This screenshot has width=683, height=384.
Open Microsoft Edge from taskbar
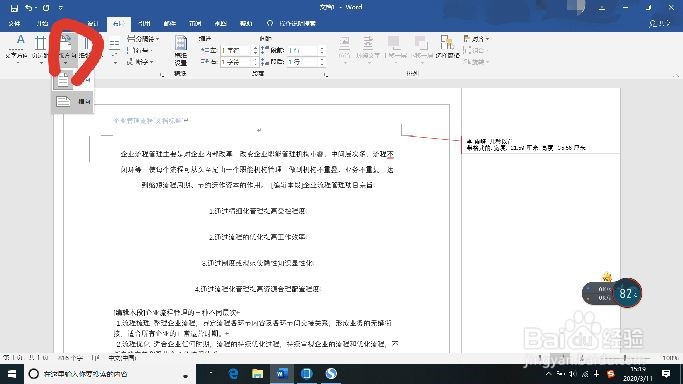(x=233, y=374)
